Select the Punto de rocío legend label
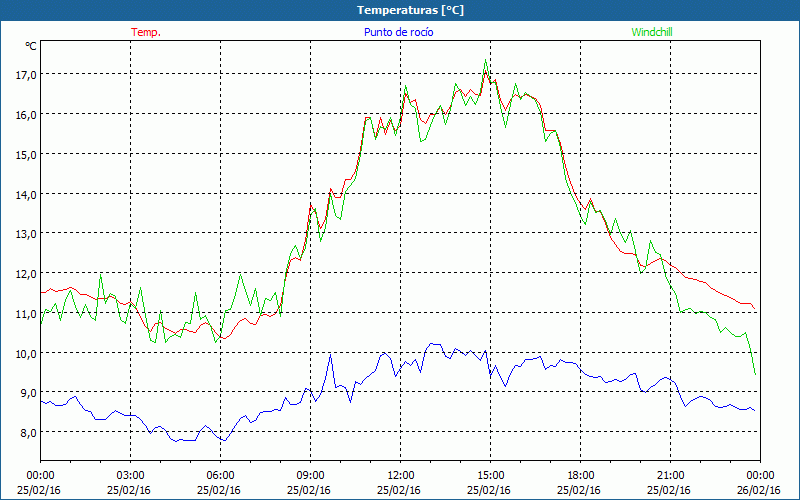 pyautogui.click(x=399, y=32)
